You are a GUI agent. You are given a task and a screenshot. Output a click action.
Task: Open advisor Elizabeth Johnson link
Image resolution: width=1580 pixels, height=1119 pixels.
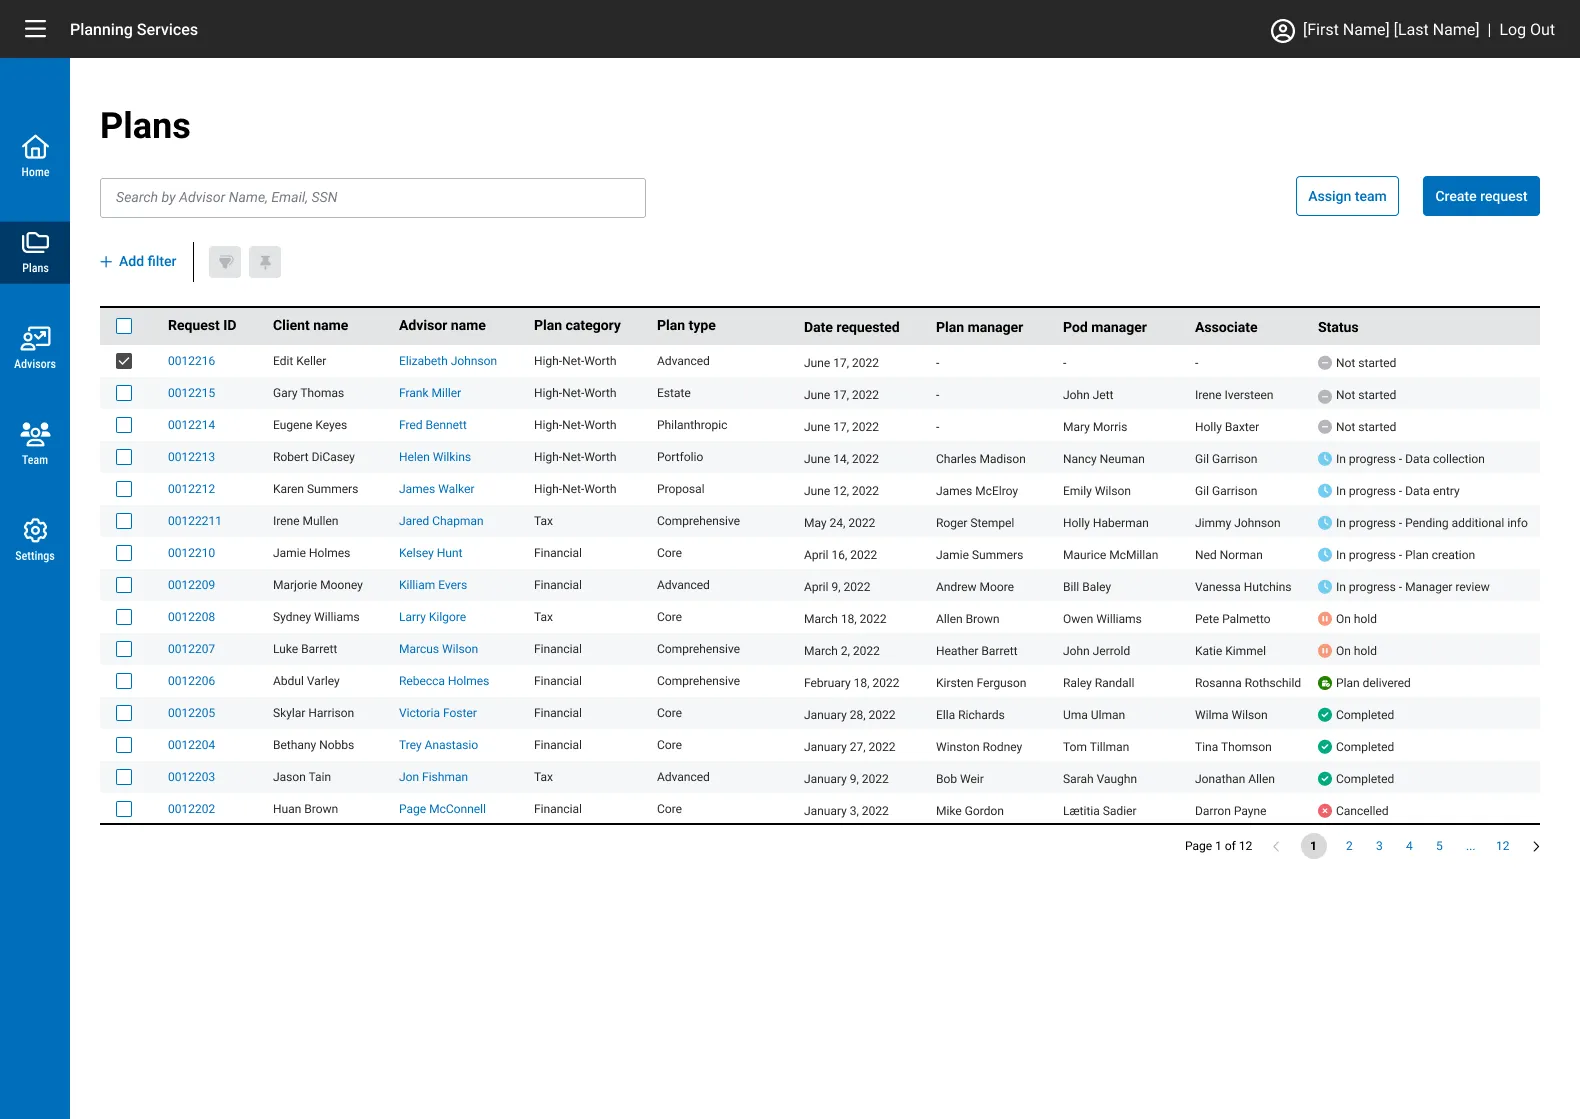(448, 361)
